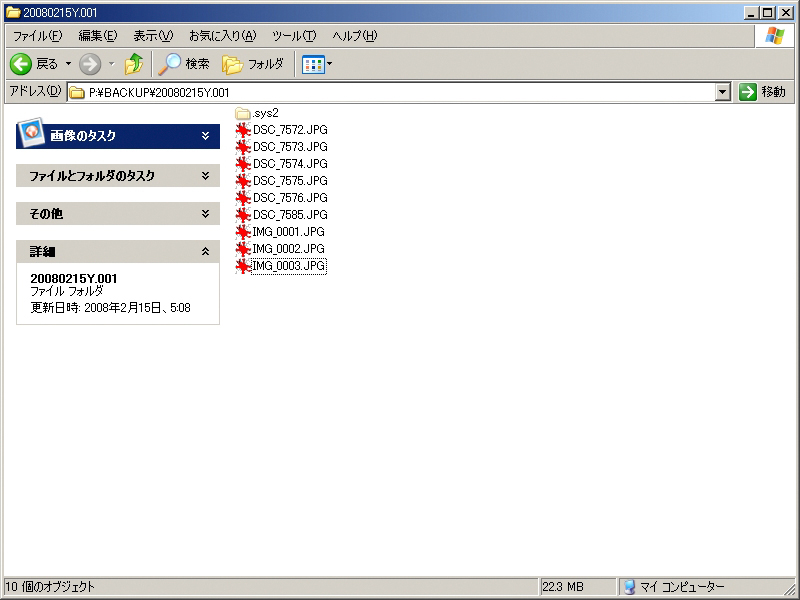Screen dimensions: 800x600
Task: Click the 更新日時 date text in details
Action: [x=110, y=308]
